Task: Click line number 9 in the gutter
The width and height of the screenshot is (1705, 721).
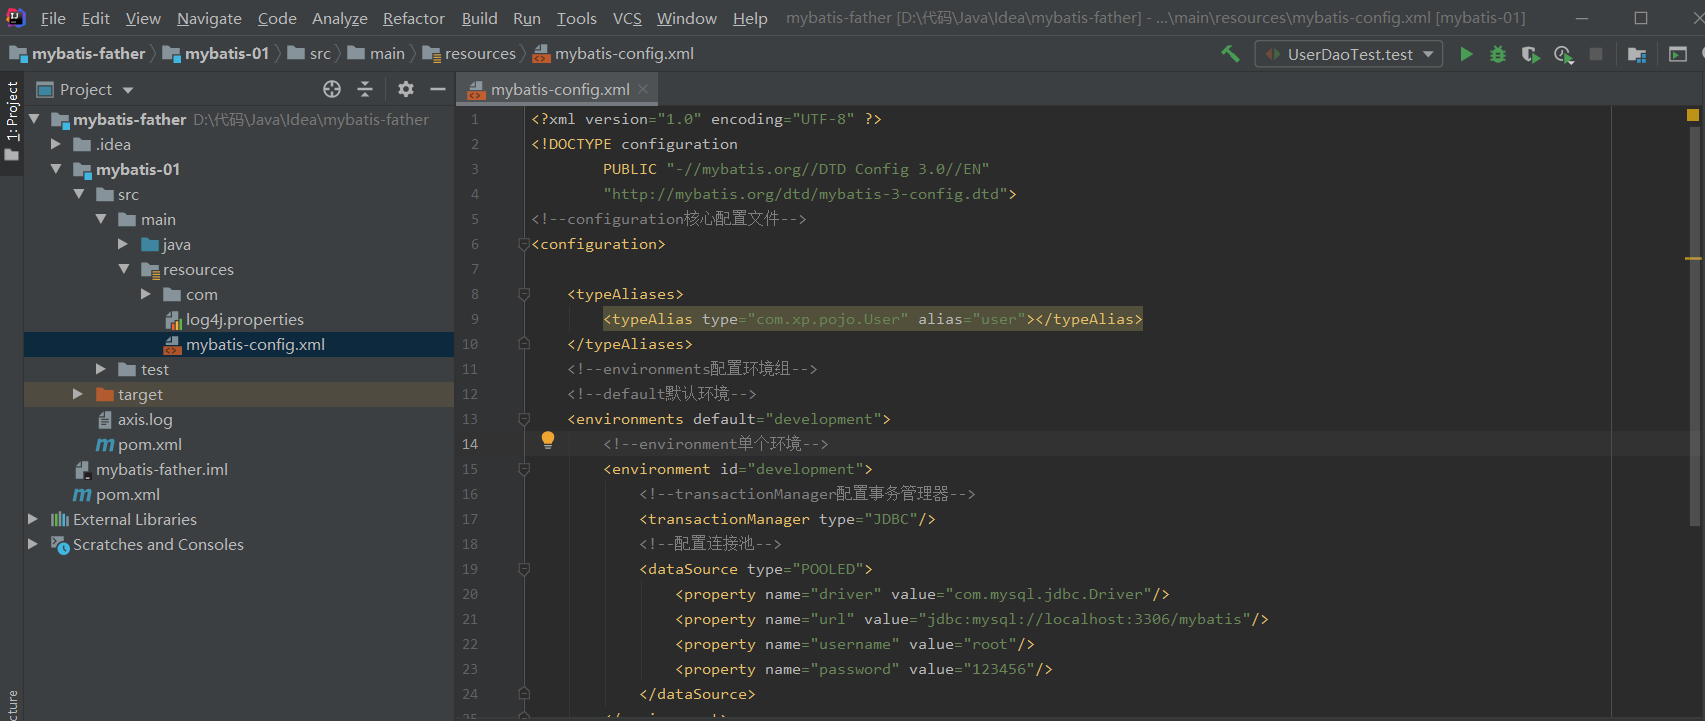Action: pyautogui.click(x=475, y=319)
